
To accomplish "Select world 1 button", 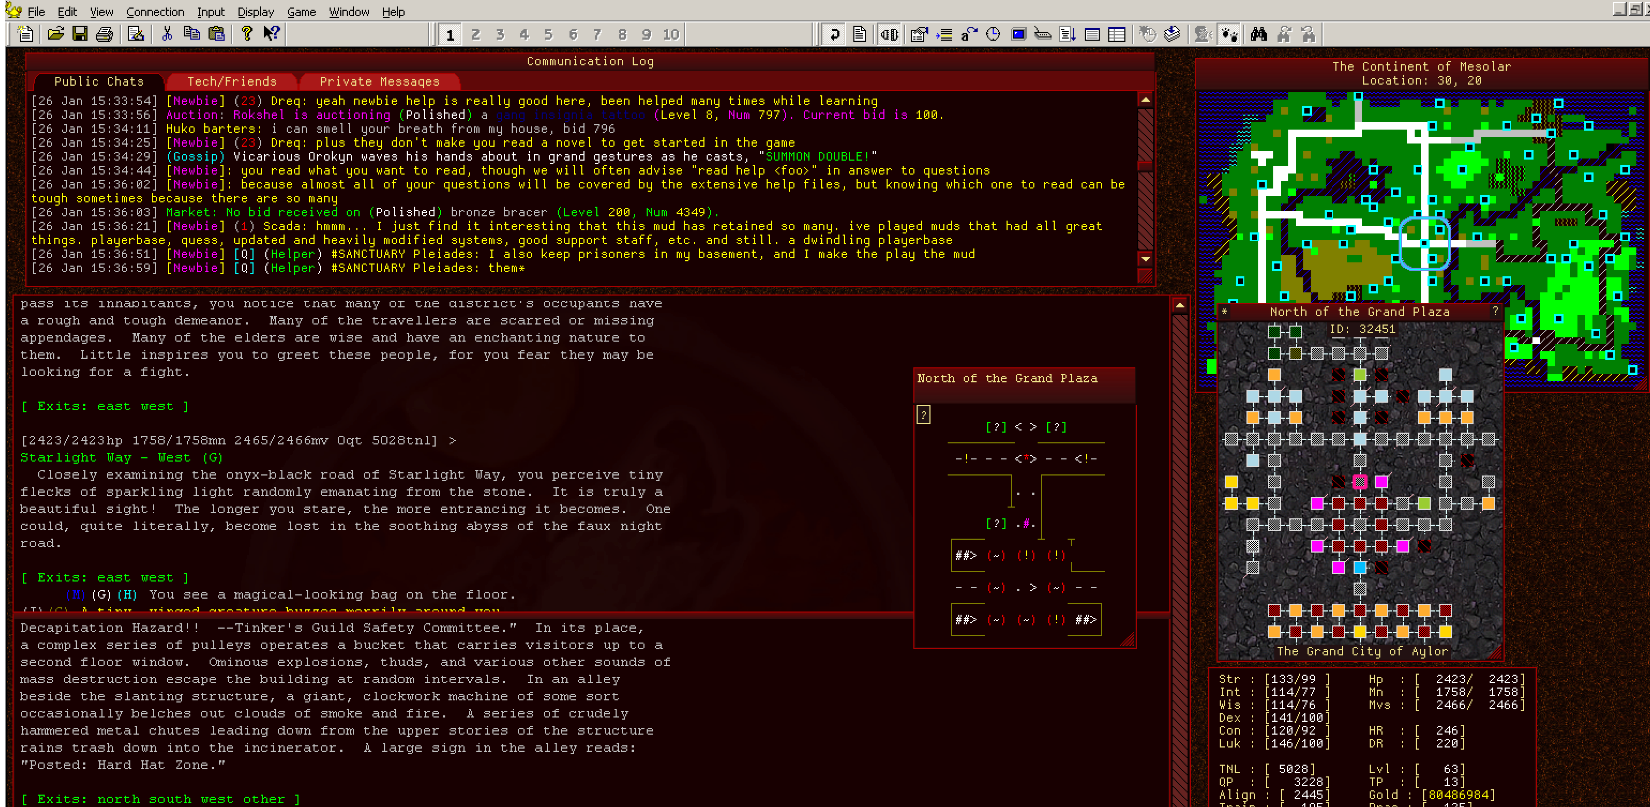I will point(450,35).
